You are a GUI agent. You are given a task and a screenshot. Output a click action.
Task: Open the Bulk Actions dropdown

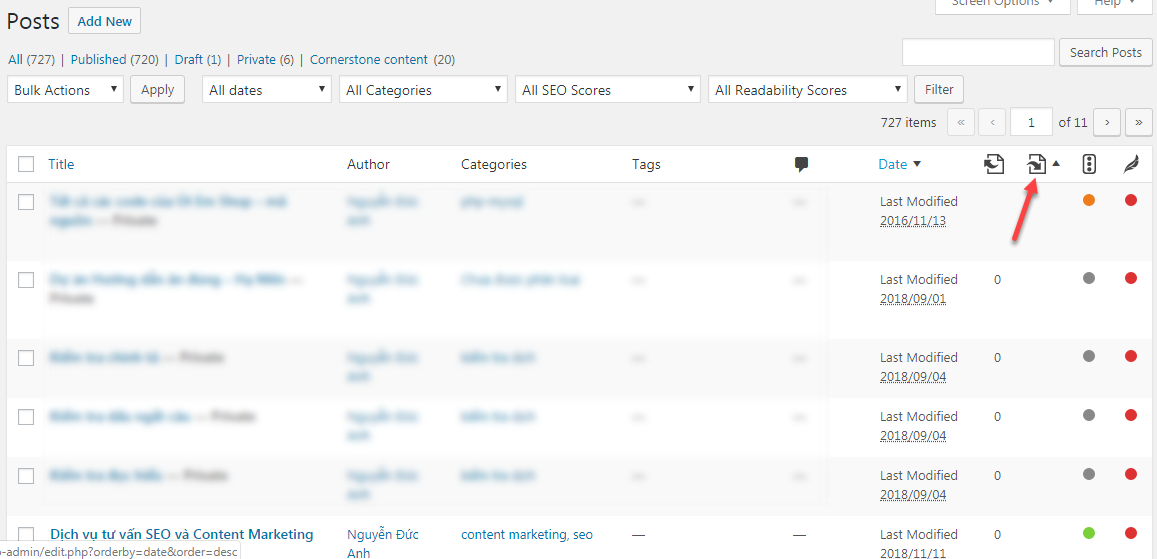point(66,90)
